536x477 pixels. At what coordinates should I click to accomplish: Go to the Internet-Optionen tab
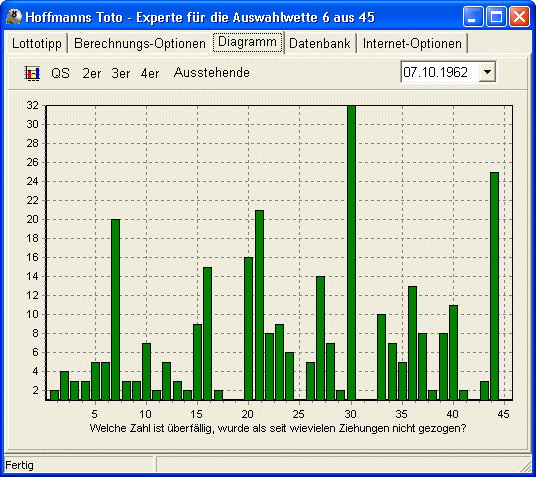[x=412, y=43]
